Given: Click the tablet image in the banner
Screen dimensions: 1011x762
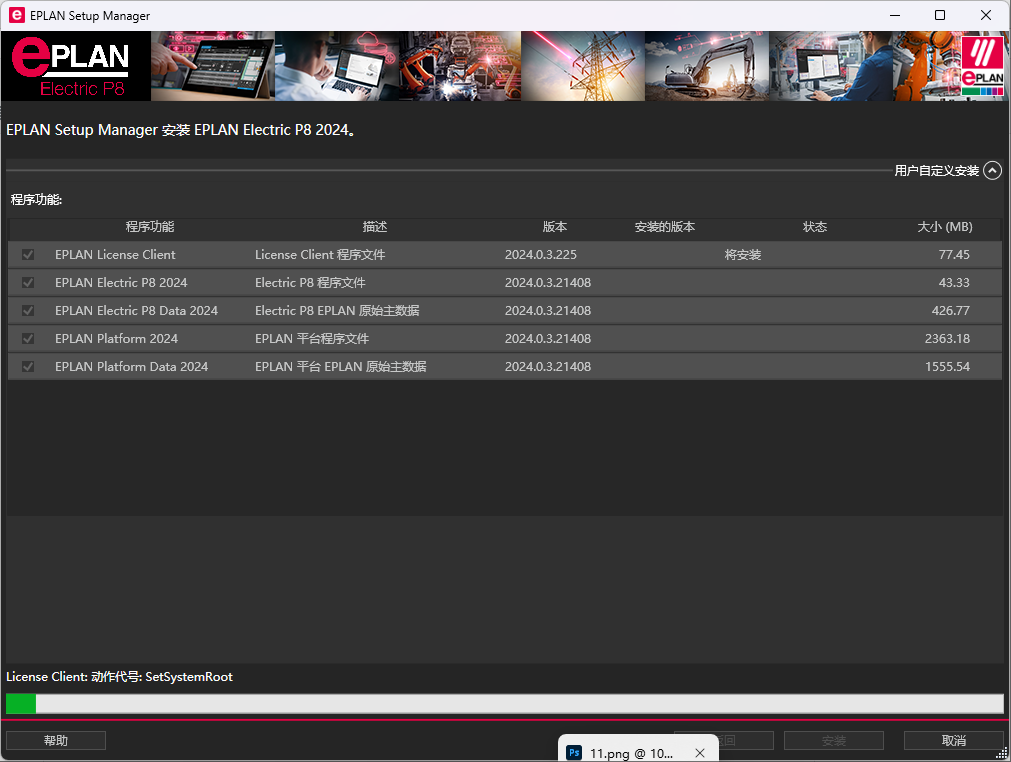Looking at the screenshot, I should click(212, 67).
